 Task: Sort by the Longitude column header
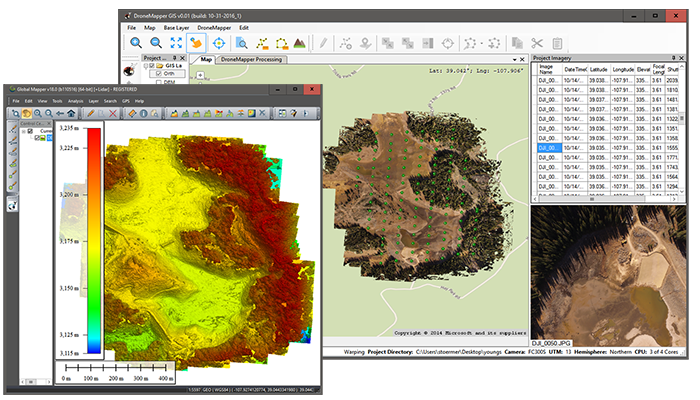pos(623,69)
